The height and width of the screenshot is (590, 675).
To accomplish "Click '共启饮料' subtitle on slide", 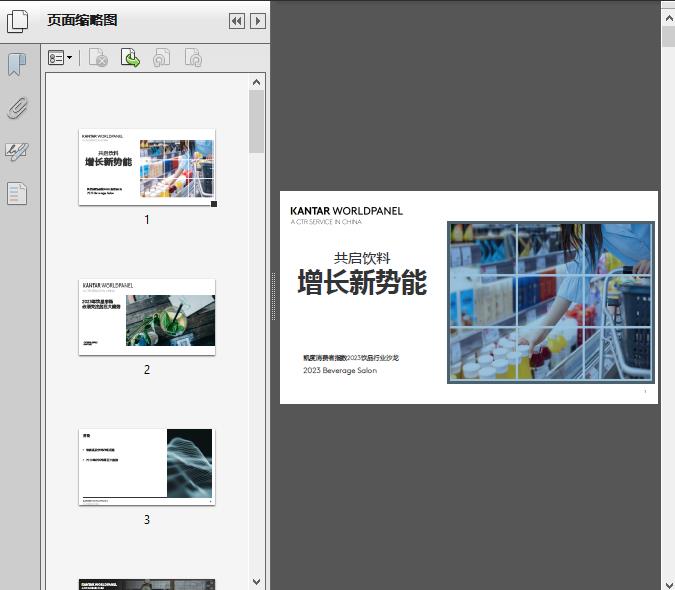I will click(362, 258).
